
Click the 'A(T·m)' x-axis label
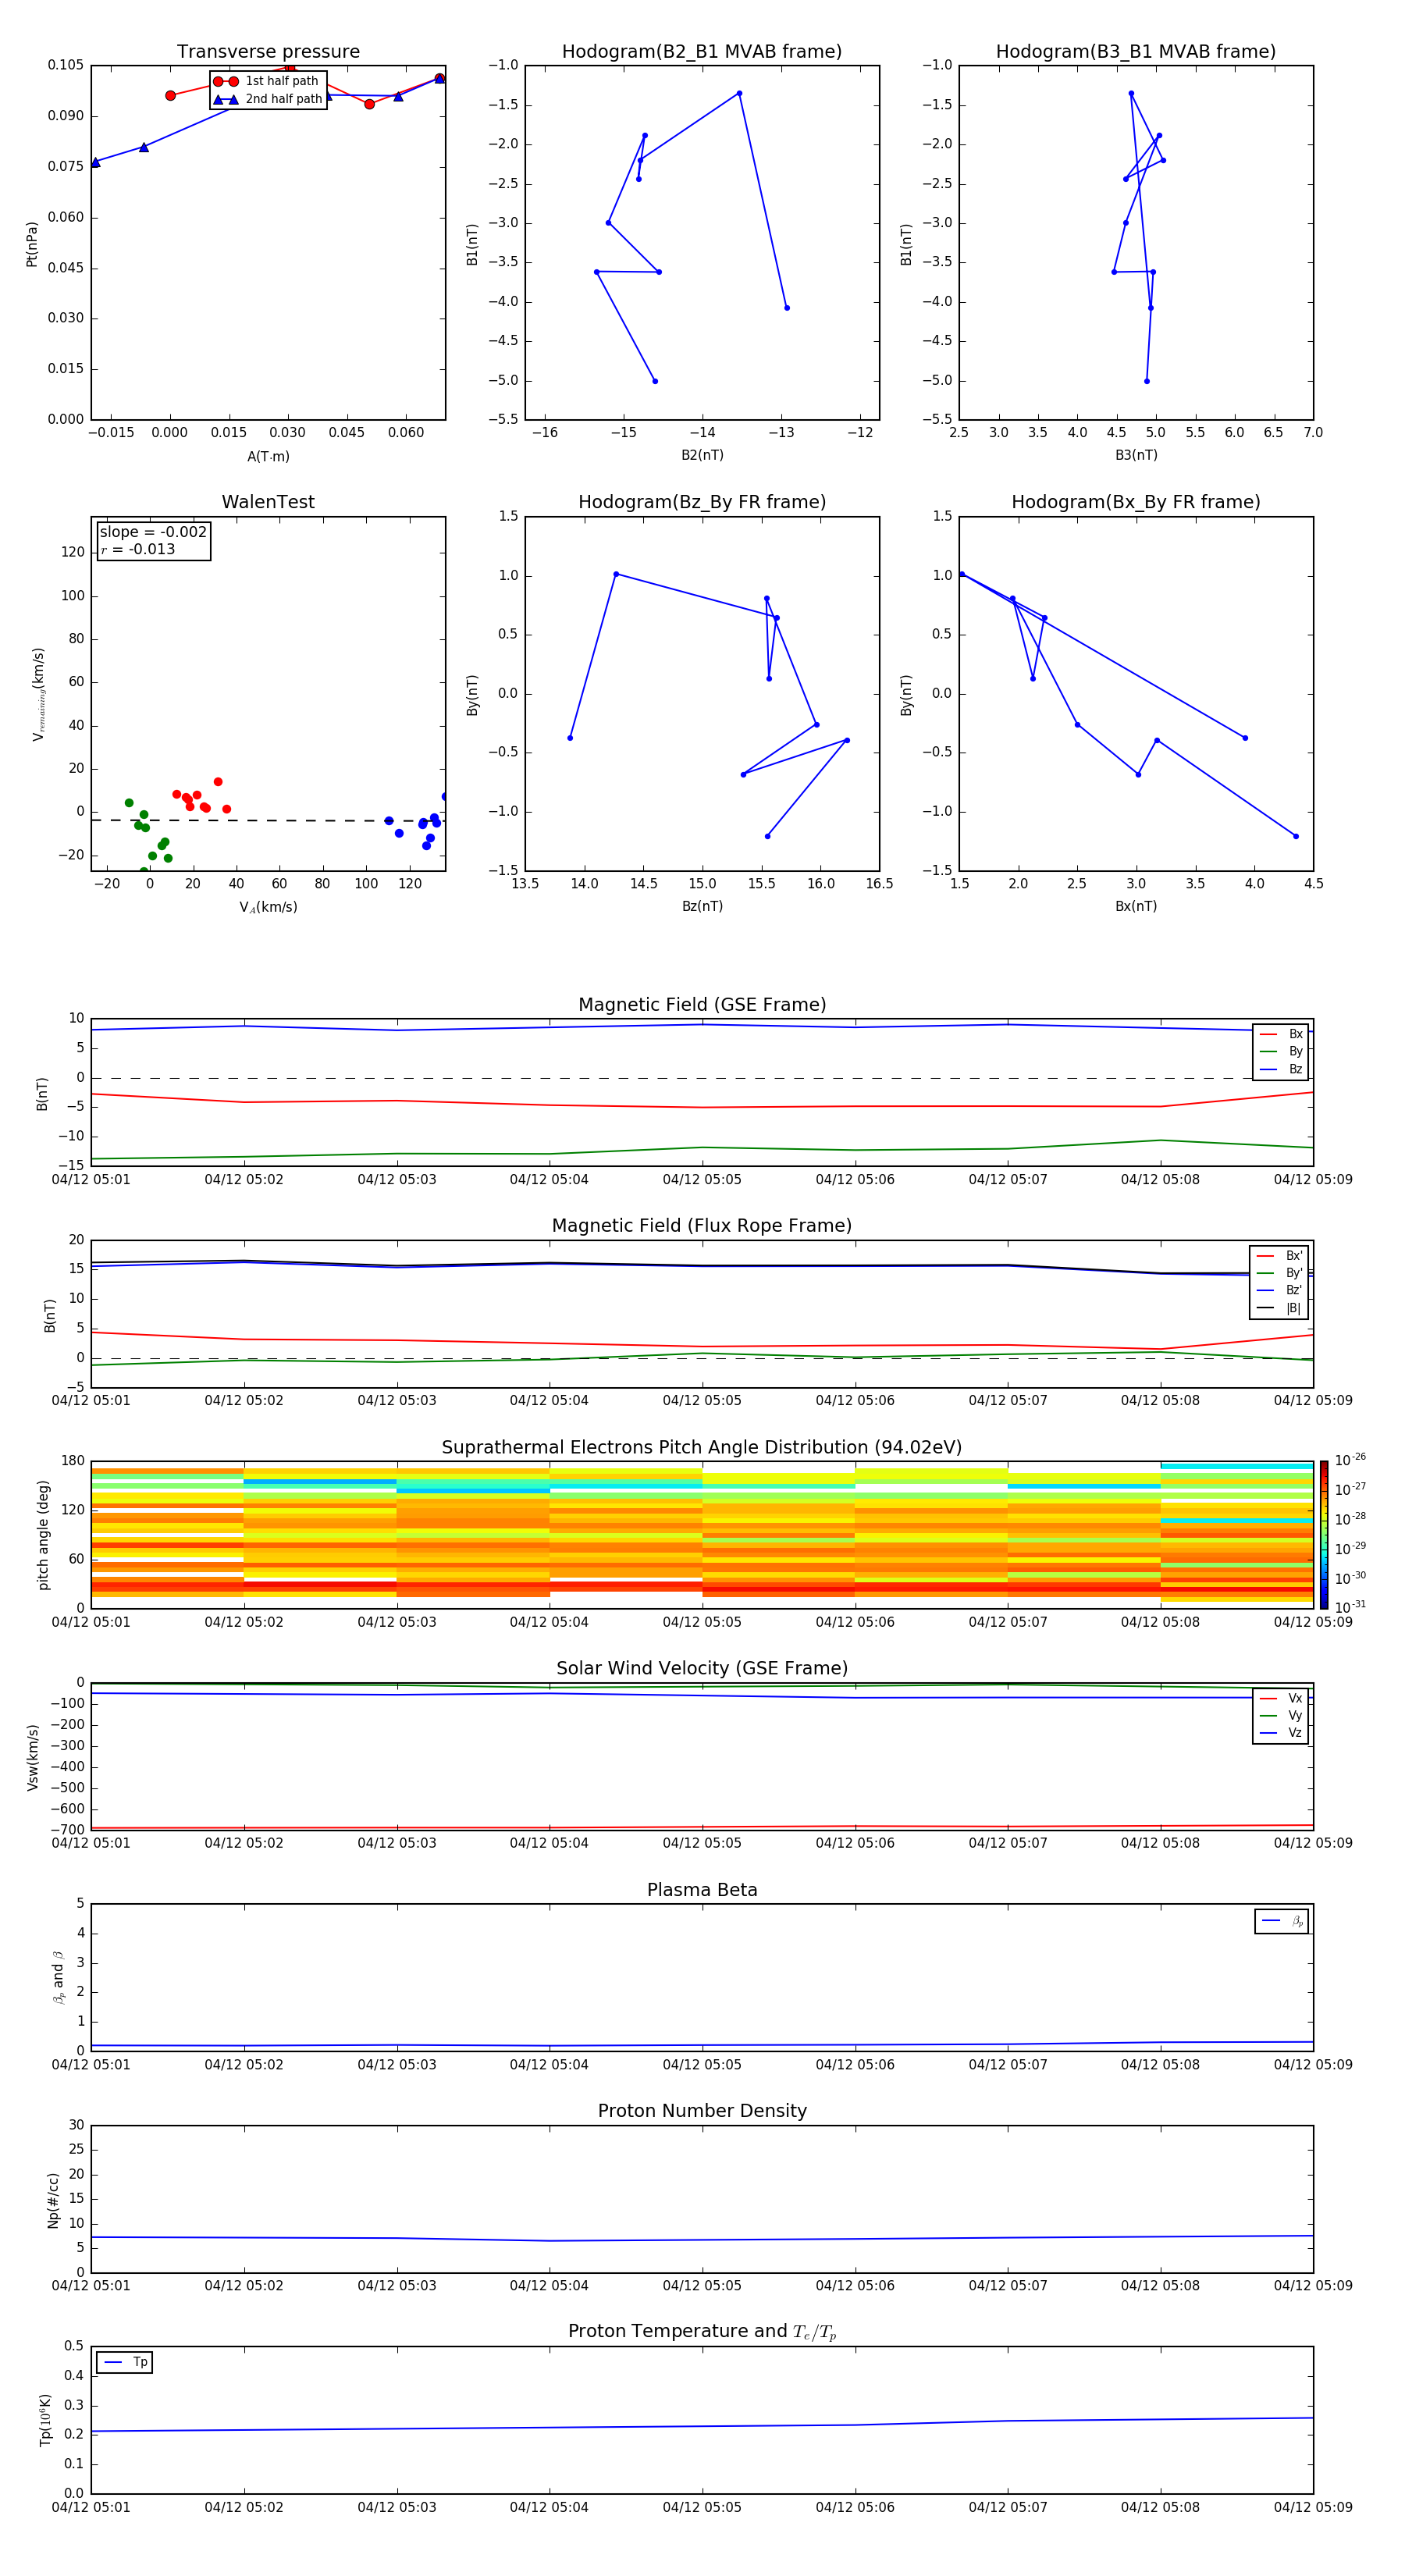pos(268,457)
